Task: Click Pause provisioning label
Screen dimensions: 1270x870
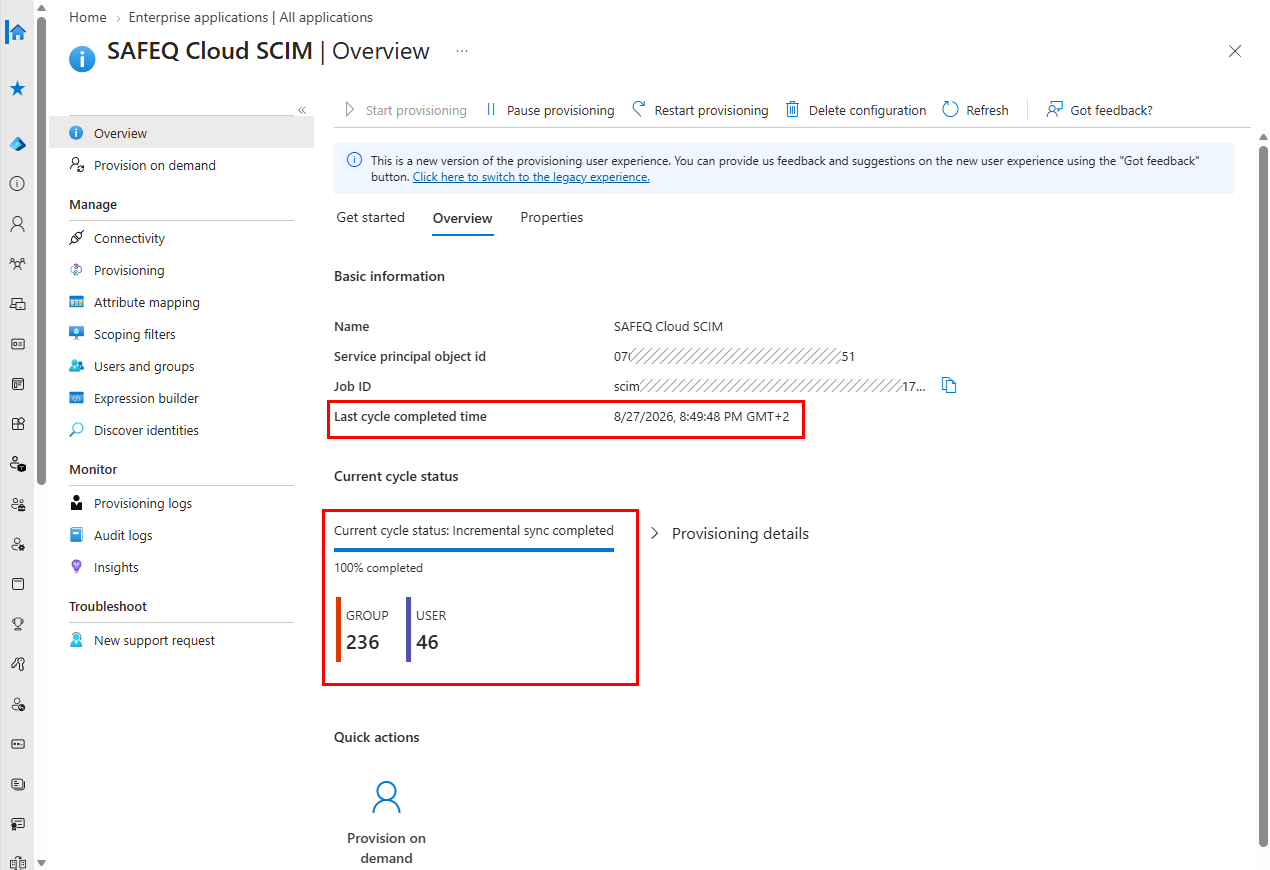Action: [x=560, y=110]
